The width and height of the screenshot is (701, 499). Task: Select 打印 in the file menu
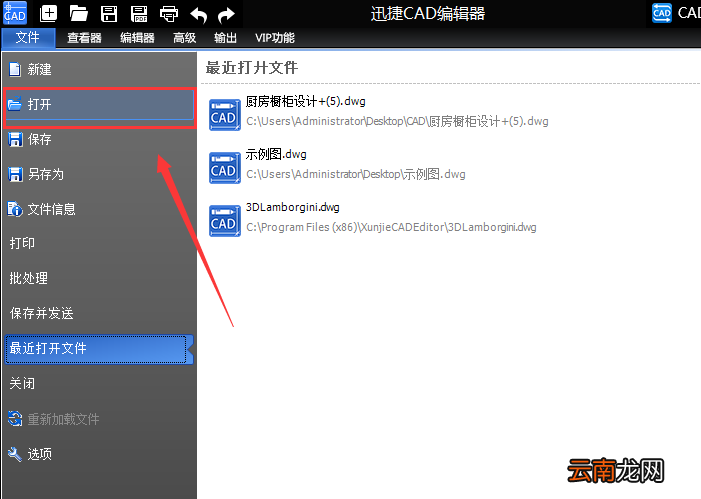[x=99, y=243]
